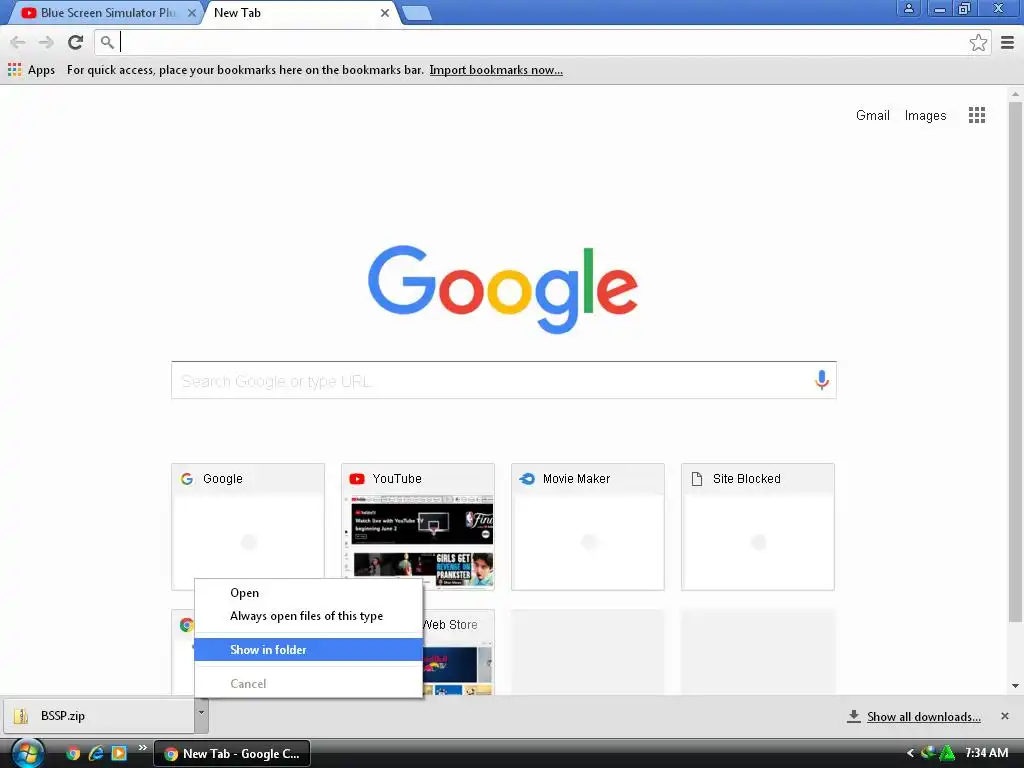Select the New Tab tab

click(294, 13)
